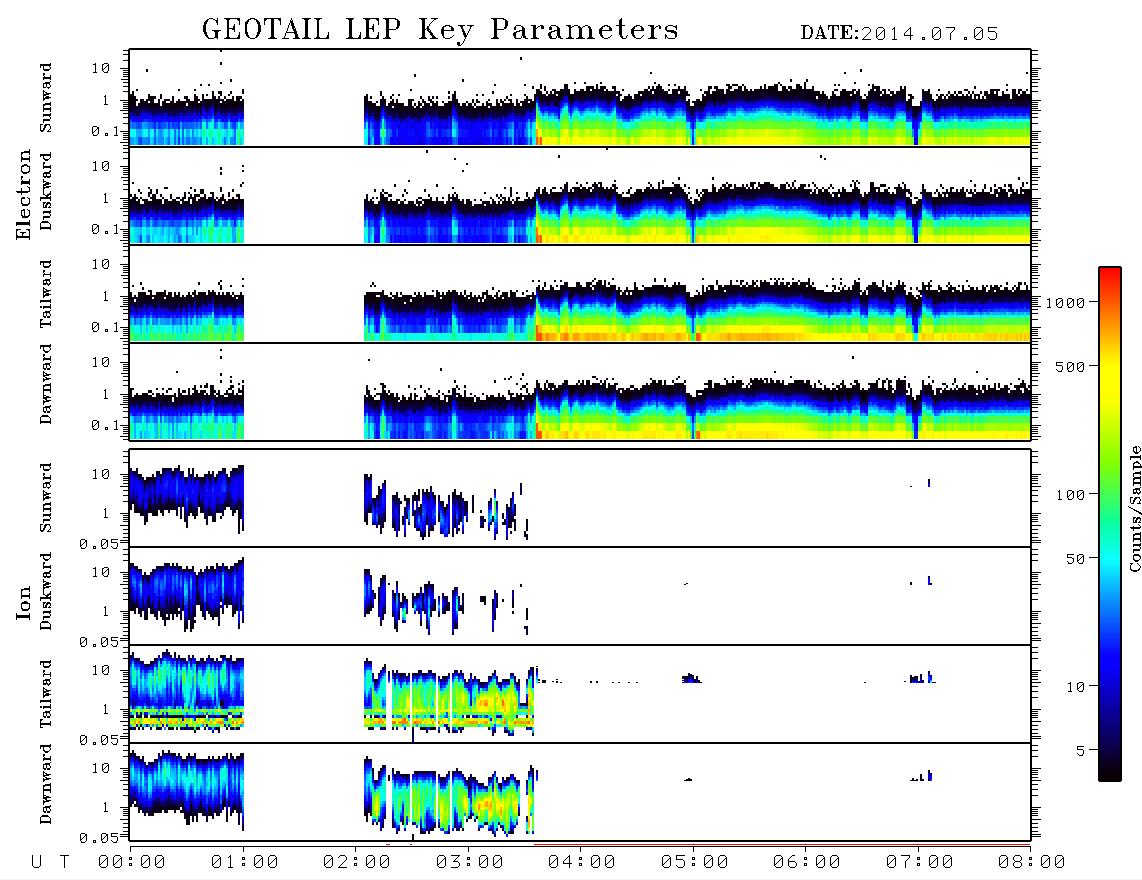Click the rainbow Counts/Sample color bar
This screenshot has height=880, width=1142.
coord(1110,525)
